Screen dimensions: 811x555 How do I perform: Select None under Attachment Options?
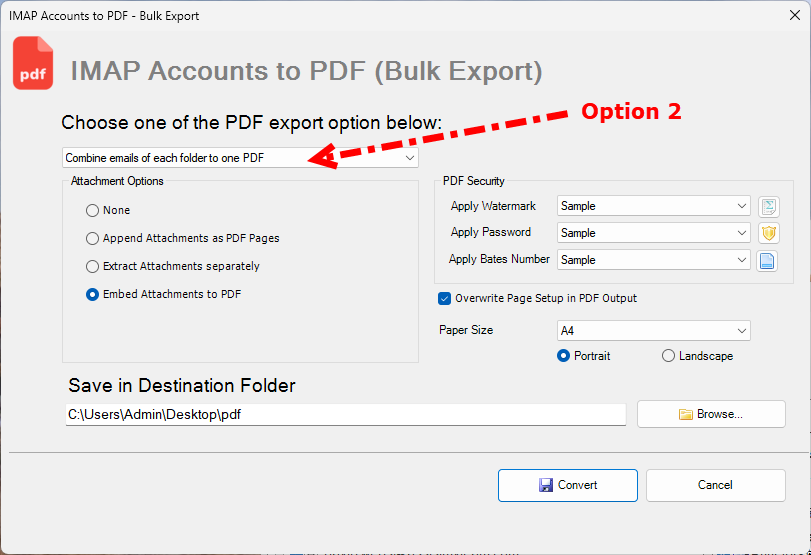93,211
